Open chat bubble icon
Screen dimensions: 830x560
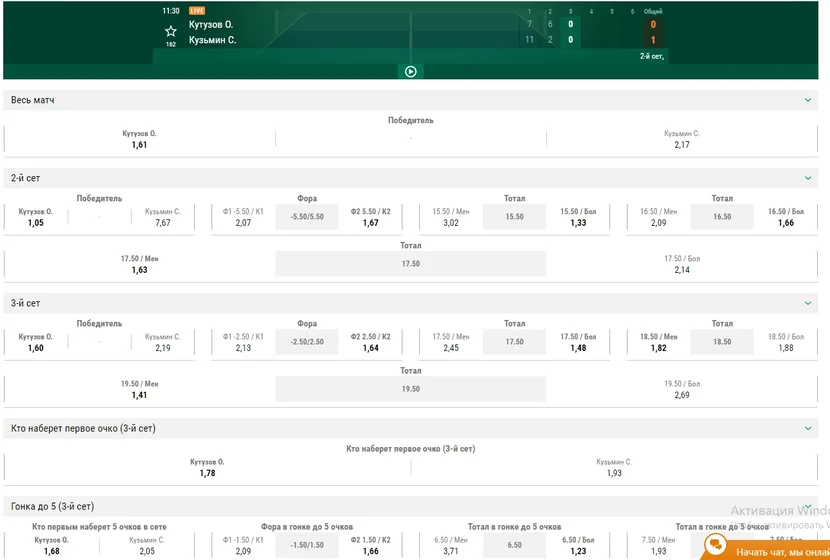pos(716,544)
